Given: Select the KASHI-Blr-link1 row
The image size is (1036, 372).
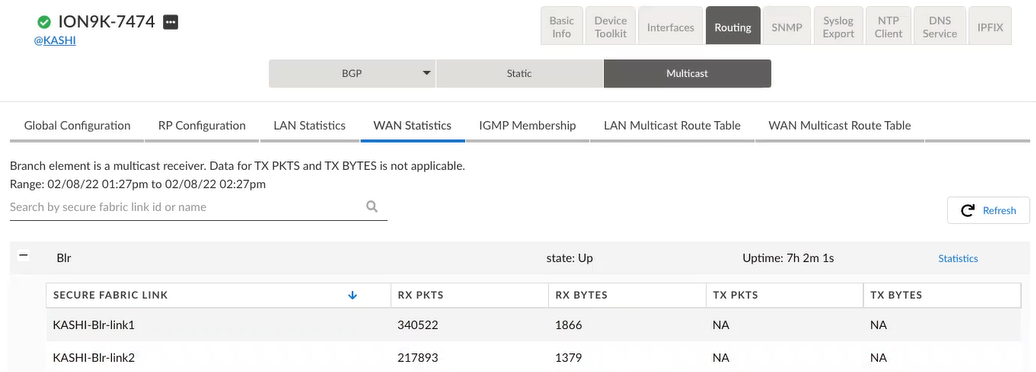Looking at the screenshot, I should coord(534,325).
